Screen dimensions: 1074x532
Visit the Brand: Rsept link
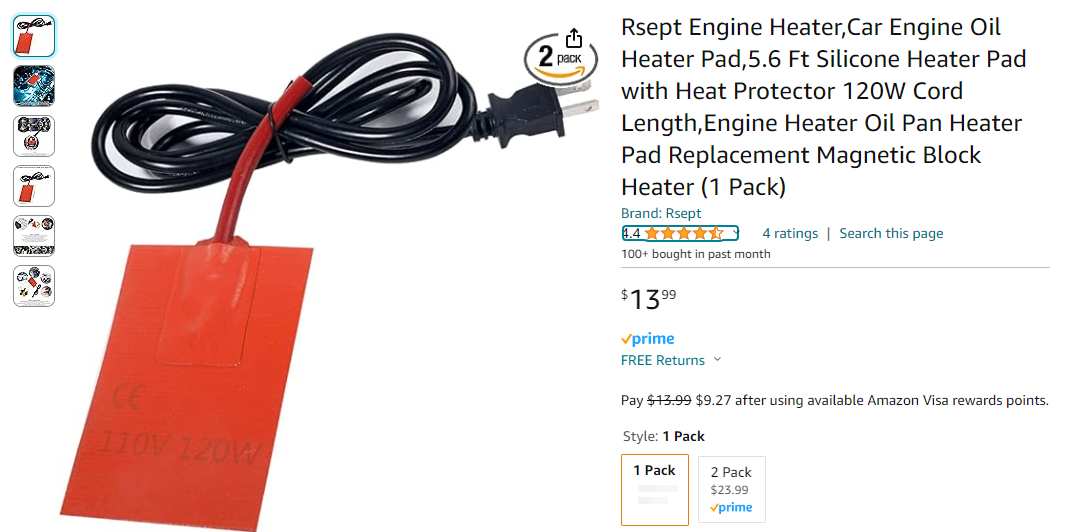660,213
